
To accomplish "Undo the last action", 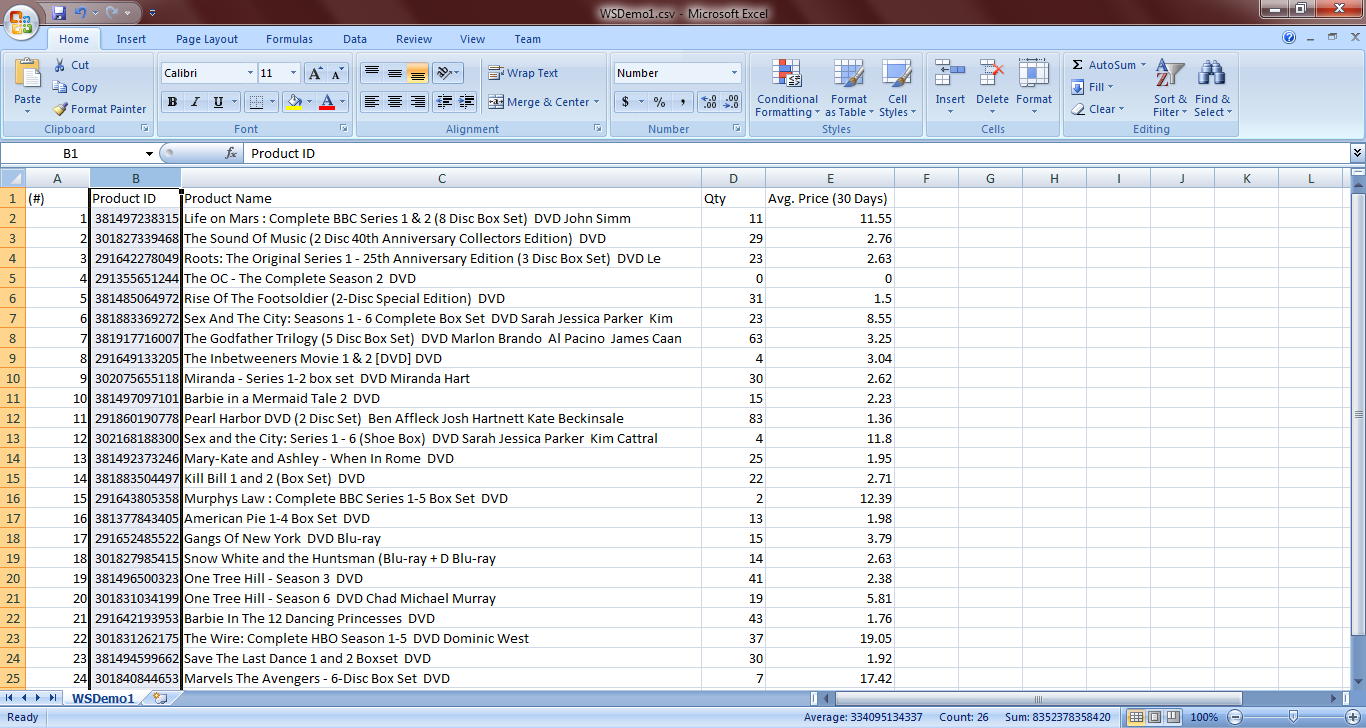I will pyautogui.click(x=80, y=13).
